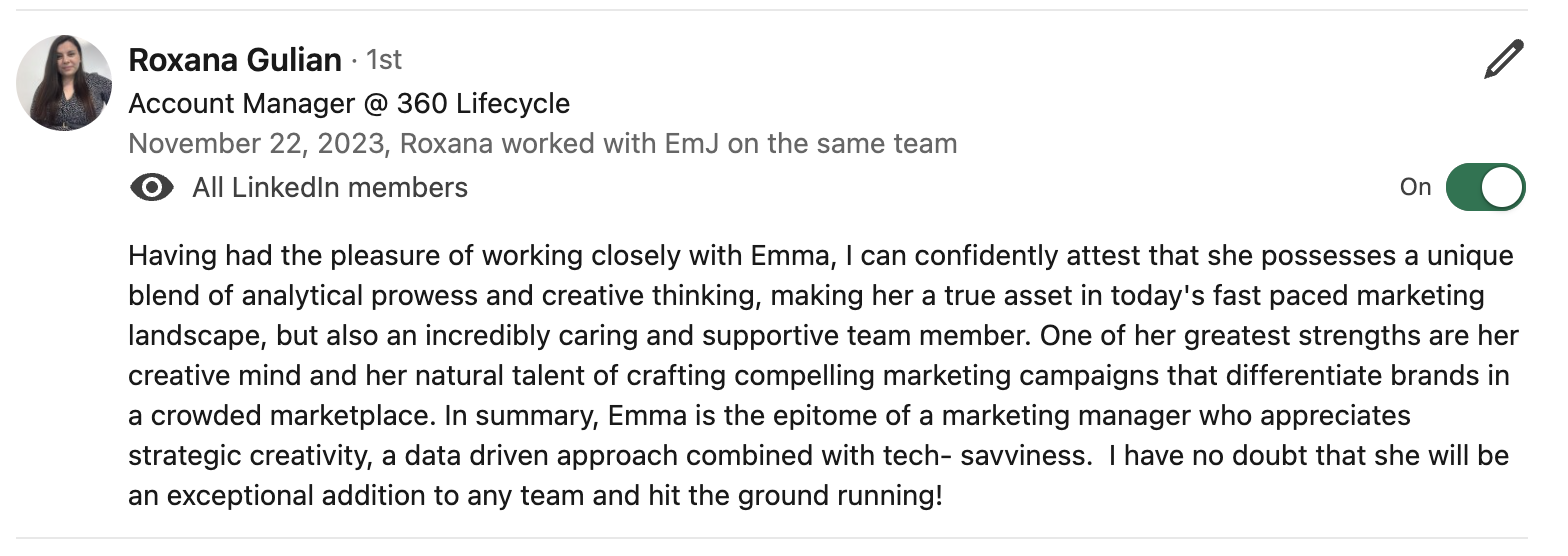Select the "All LinkedIn members" visibility setting

click(330, 187)
